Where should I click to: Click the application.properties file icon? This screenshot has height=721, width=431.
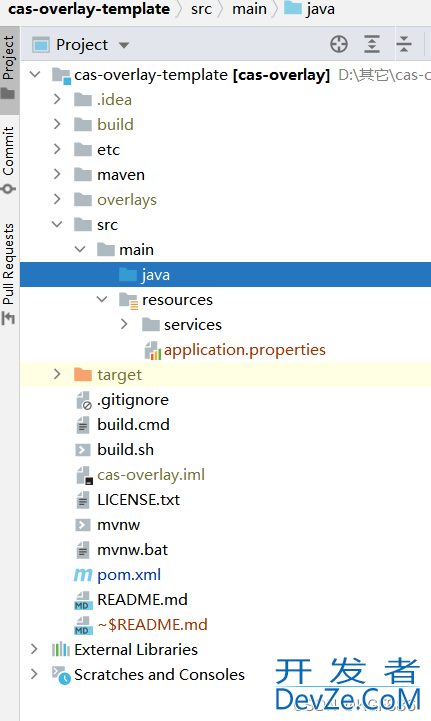(x=153, y=350)
